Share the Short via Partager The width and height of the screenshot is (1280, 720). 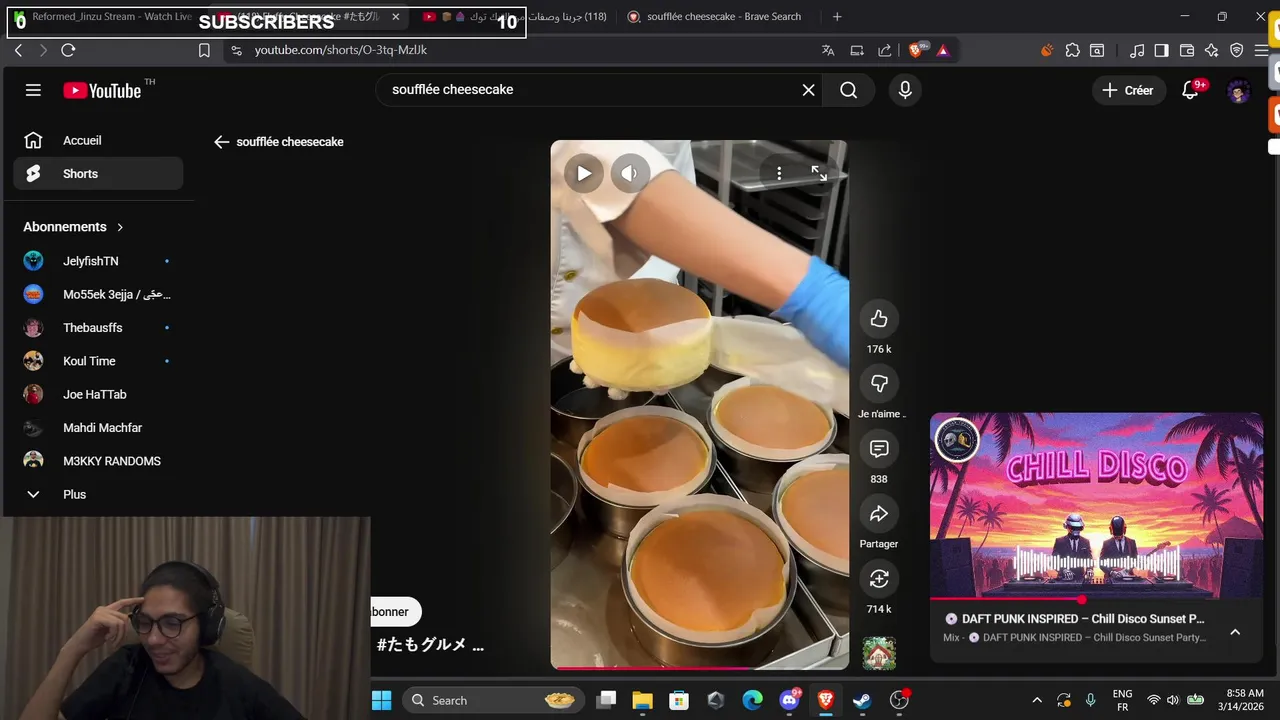click(x=879, y=514)
